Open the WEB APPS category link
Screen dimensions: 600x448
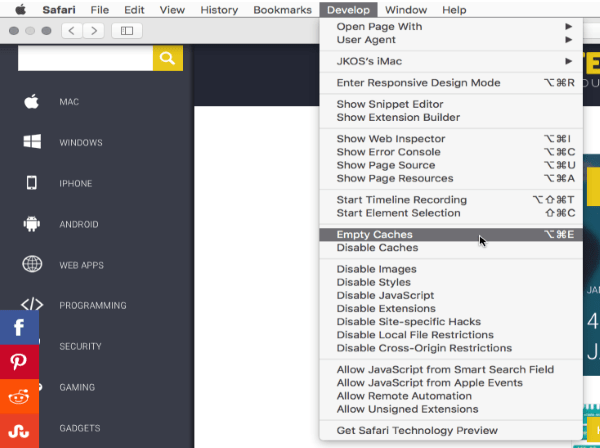(x=82, y=265)
